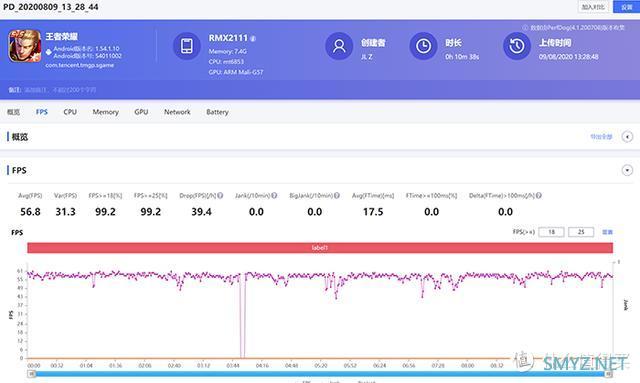
Task: Click the 王者荣耀 game app icon
Action: [x=25, y=46]
